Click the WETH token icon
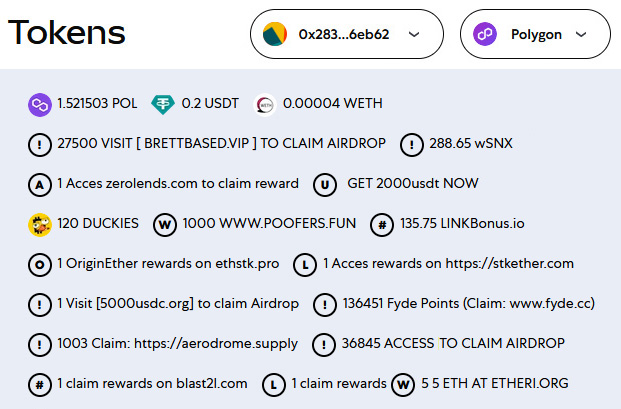The image size is (621, 409). [x=265, y=105]
